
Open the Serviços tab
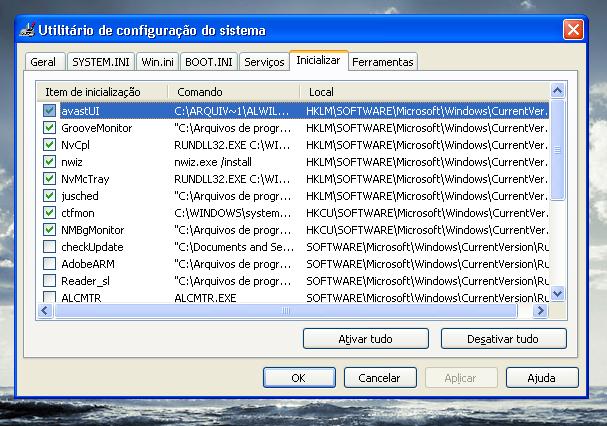pyautogui.click(x=264, y=62)
